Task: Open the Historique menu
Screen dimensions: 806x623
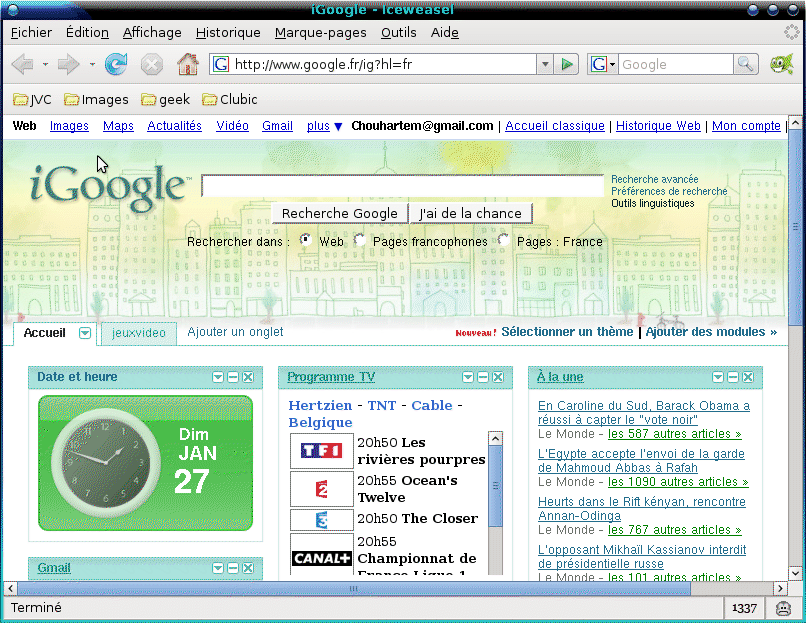Action: pyautogui.click(x=228, y=32)
